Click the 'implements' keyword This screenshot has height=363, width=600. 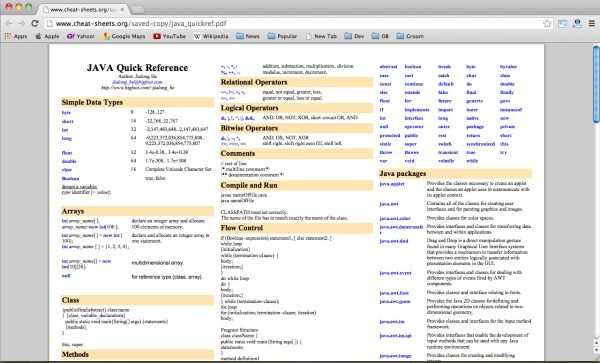coord(417,110)
